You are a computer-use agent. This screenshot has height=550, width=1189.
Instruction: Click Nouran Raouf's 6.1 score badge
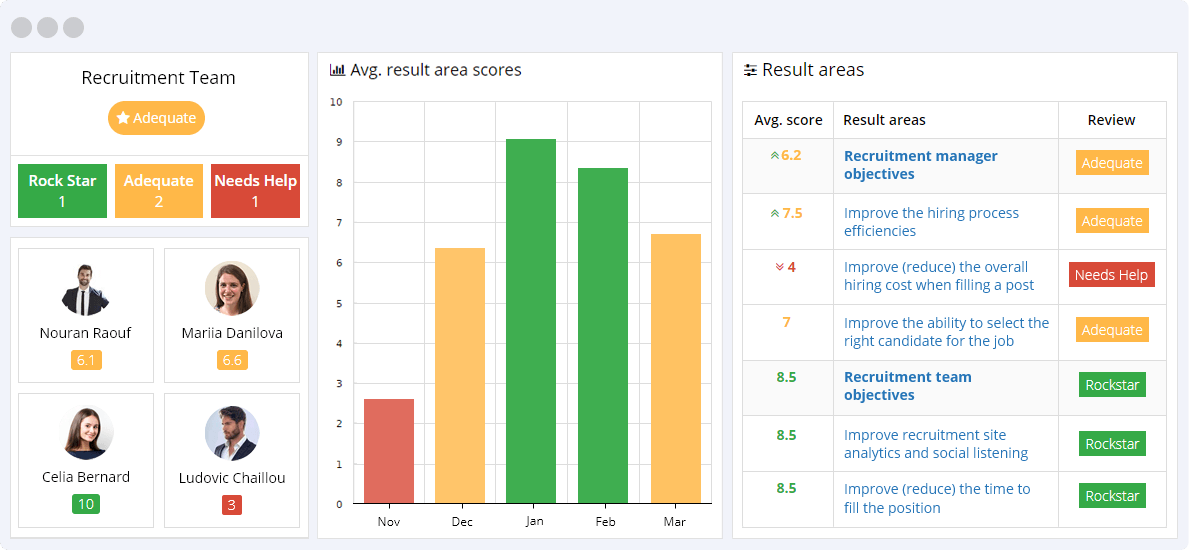coord(86,360)
